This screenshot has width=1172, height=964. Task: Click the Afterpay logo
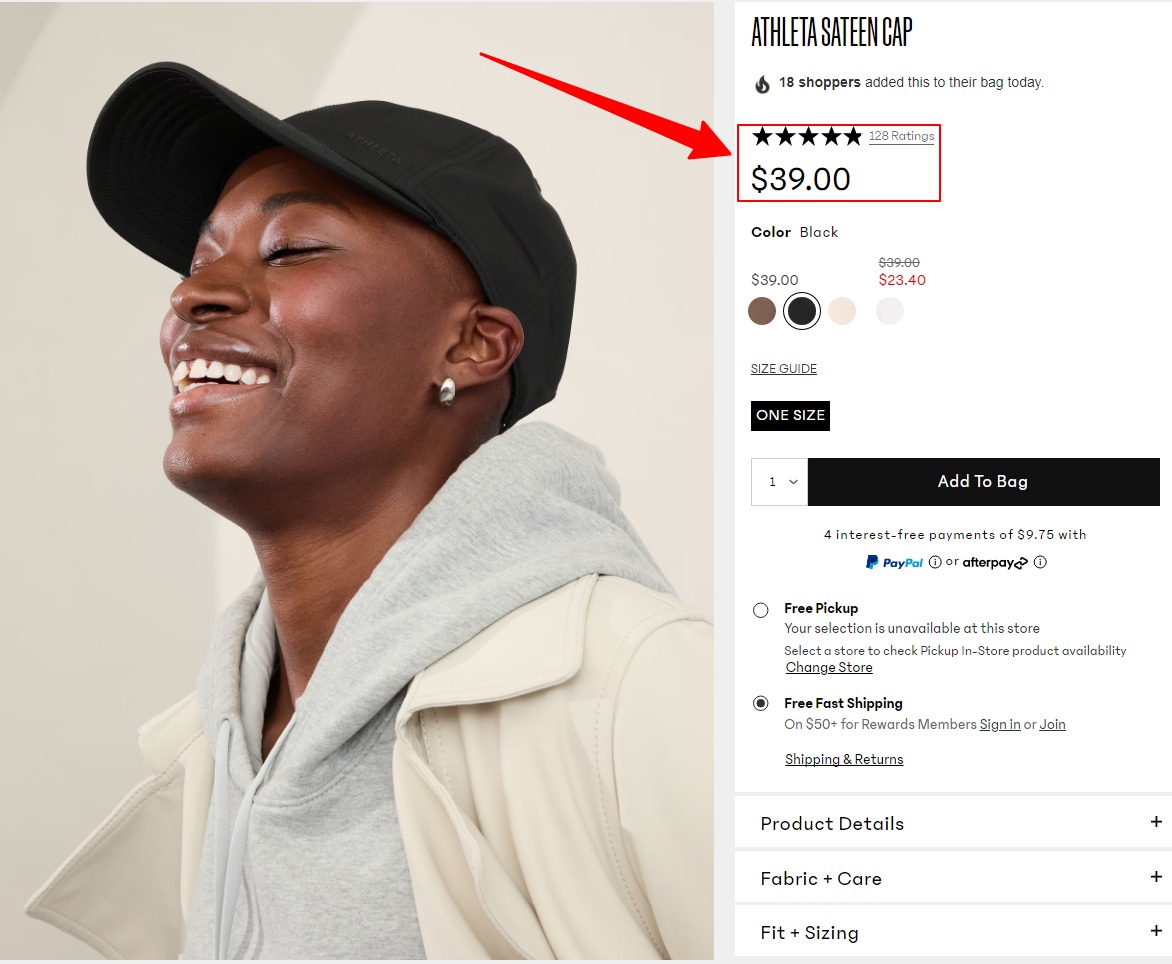click(995, 563)
